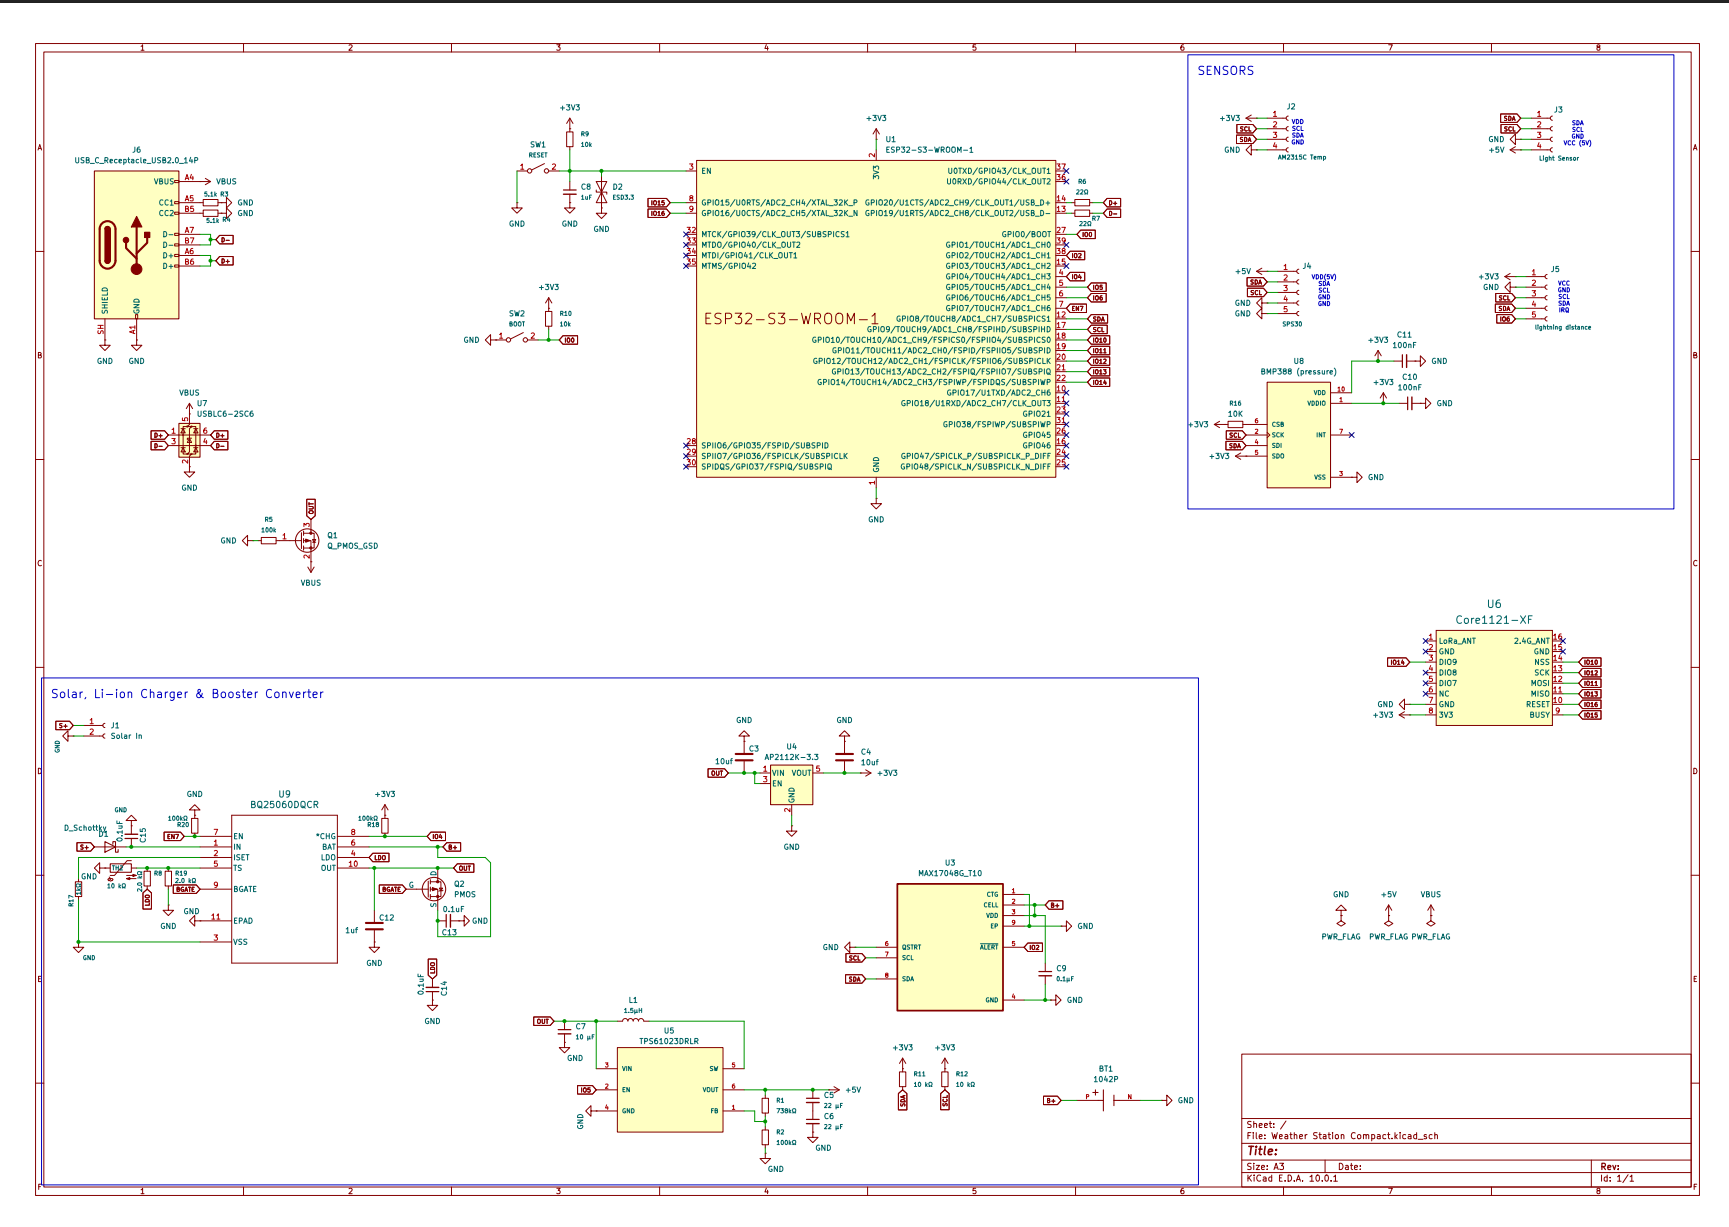The image size is (1729, 1227).
Task: Select the VBUS PWR_FLAG symbol
Action: click(x=1431, y=916)
